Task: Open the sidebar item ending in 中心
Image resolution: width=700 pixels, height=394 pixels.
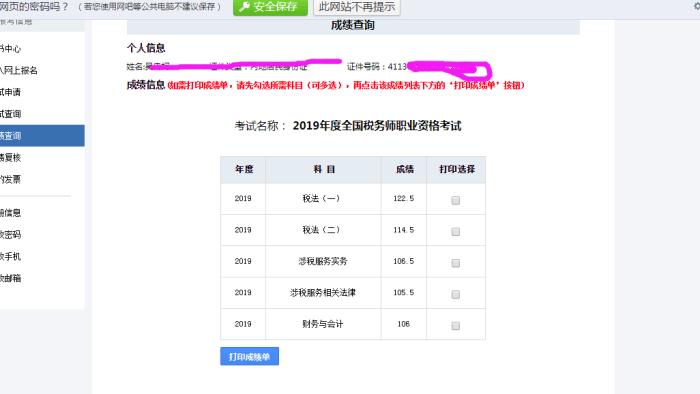Action: (11, 49)
